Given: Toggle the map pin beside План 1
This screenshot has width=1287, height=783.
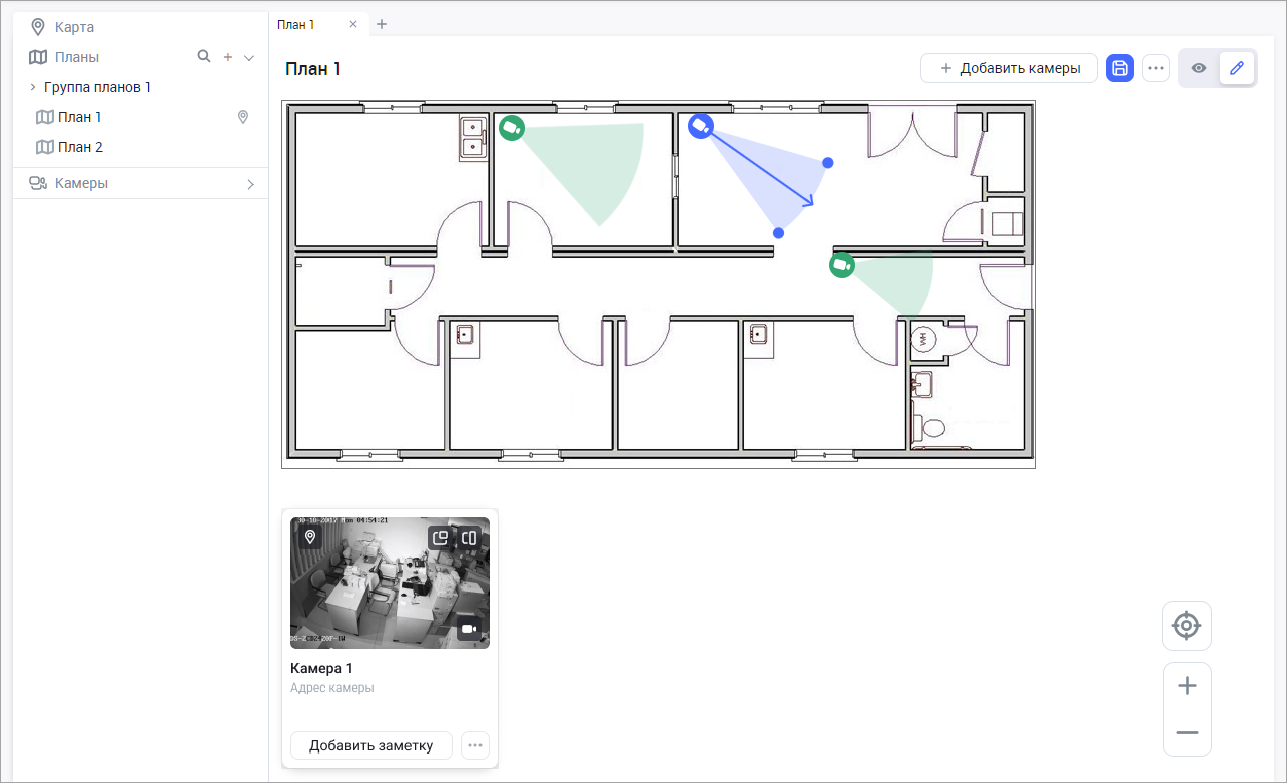Looking at the screenshot, I should pos(242,117).
